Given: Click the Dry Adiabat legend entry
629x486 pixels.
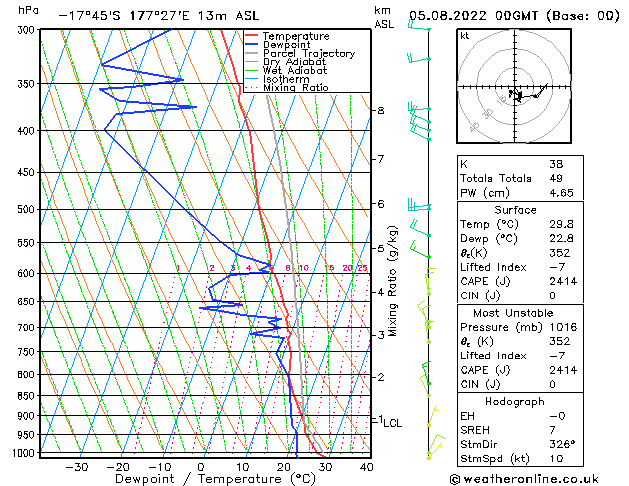Looking at the screenshot, I should pos(294,62).
